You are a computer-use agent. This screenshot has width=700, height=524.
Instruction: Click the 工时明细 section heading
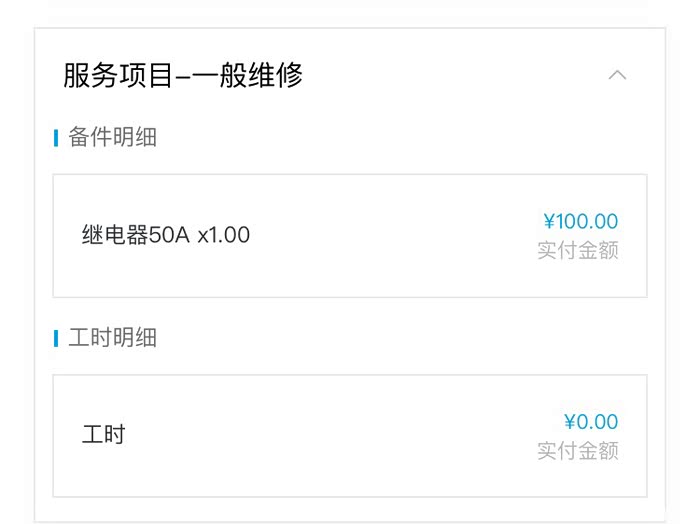tap(112, 337)
